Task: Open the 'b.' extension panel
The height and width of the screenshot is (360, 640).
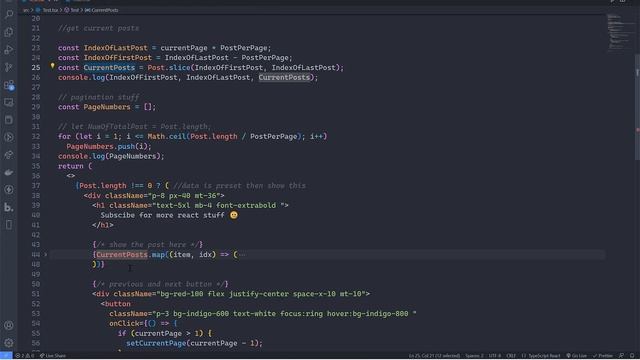Action: point(9,207)
